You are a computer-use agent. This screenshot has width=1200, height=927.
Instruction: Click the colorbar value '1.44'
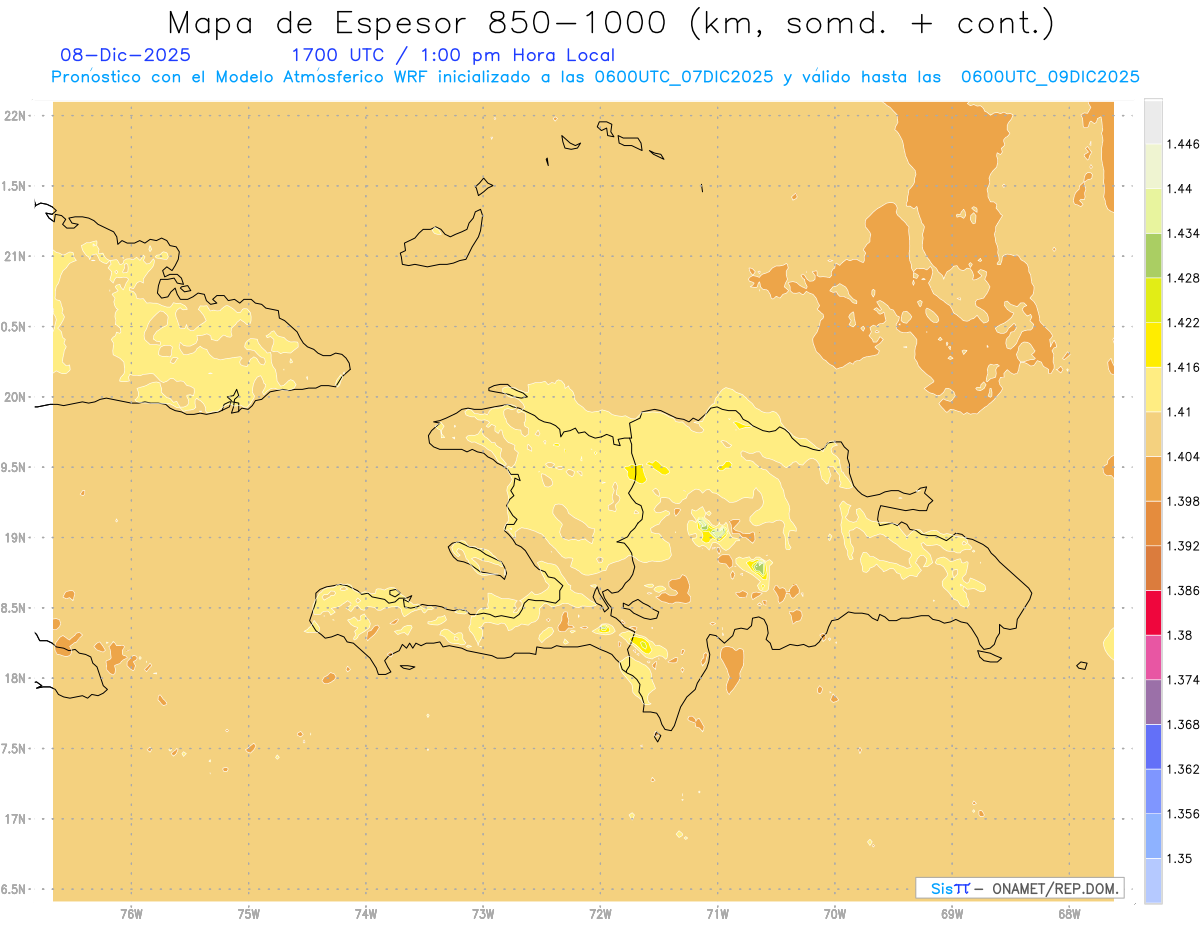[x=1181, y=188]
